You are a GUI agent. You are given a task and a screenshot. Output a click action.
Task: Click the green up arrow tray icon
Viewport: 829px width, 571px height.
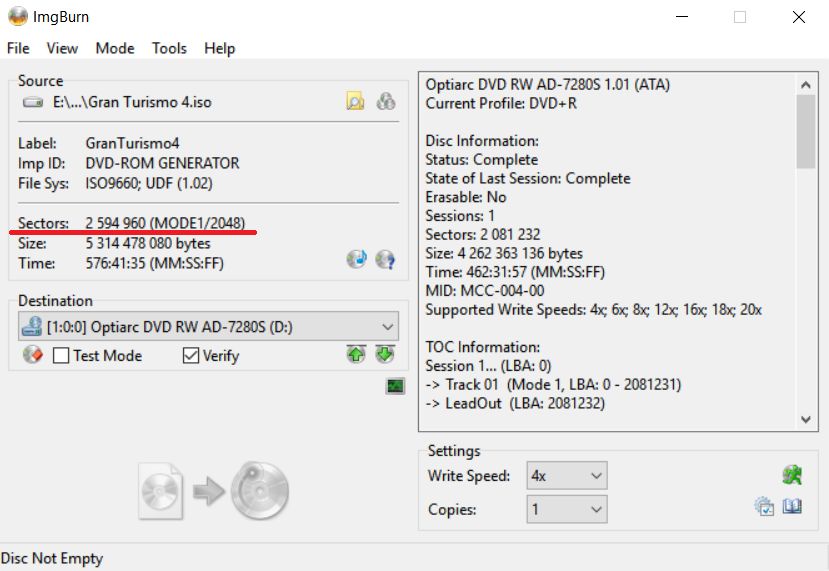356,354
